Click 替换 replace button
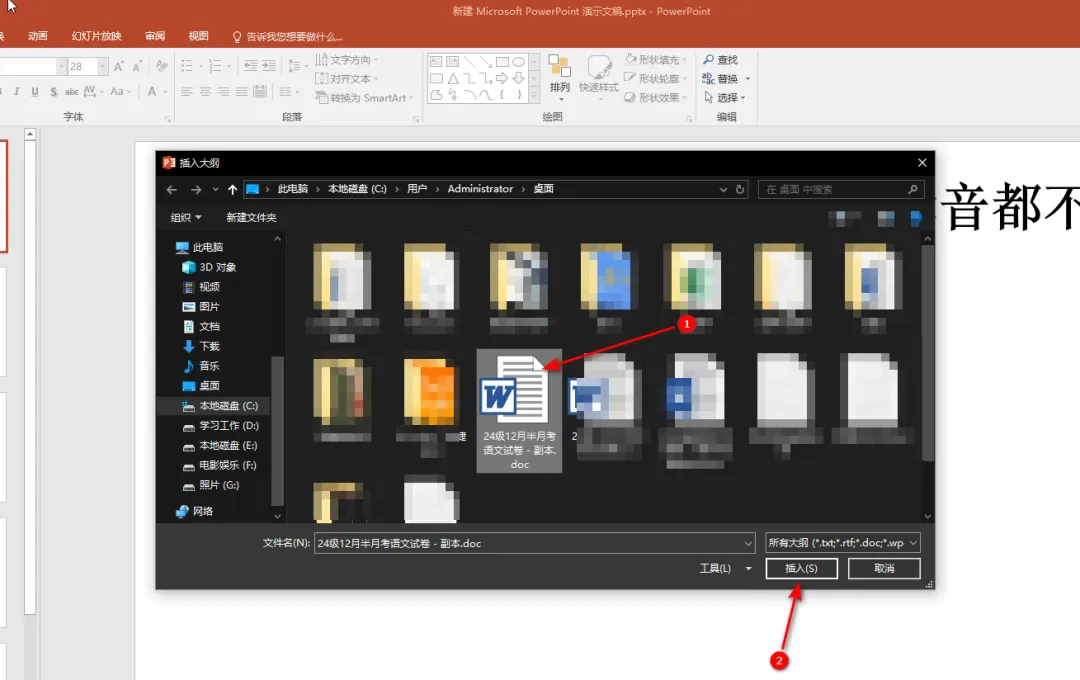 coord(720,79)
